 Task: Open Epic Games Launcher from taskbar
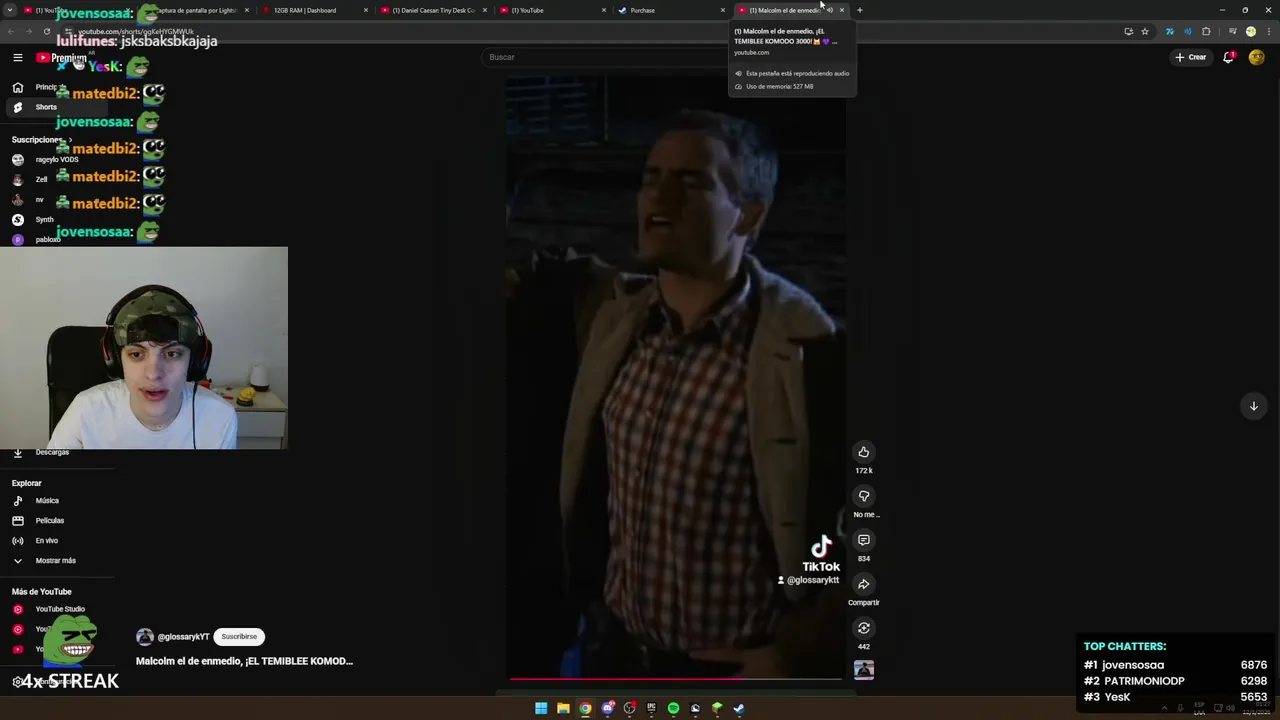click(x=651, y=708)
